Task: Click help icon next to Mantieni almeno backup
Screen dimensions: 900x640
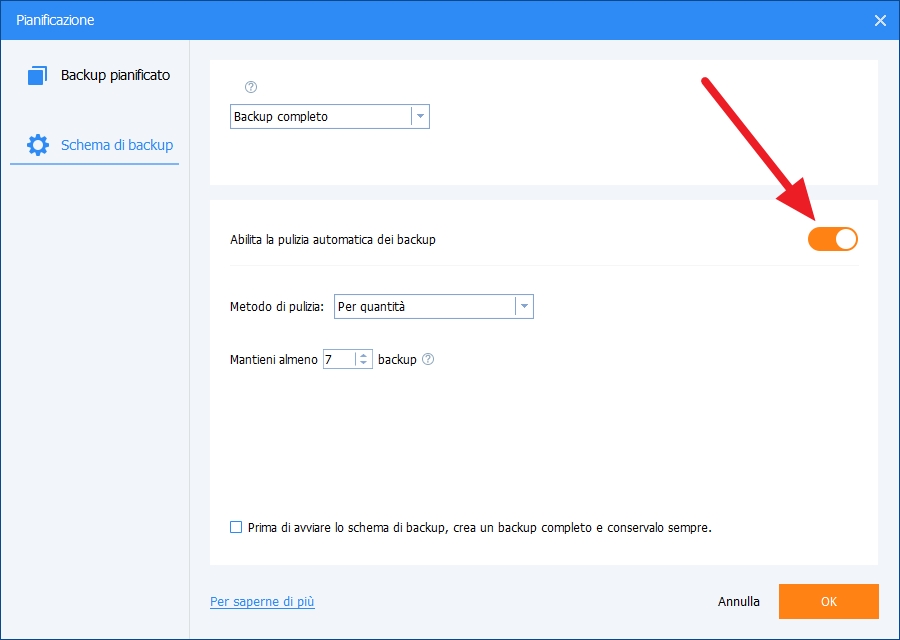Action: (428, 359)
